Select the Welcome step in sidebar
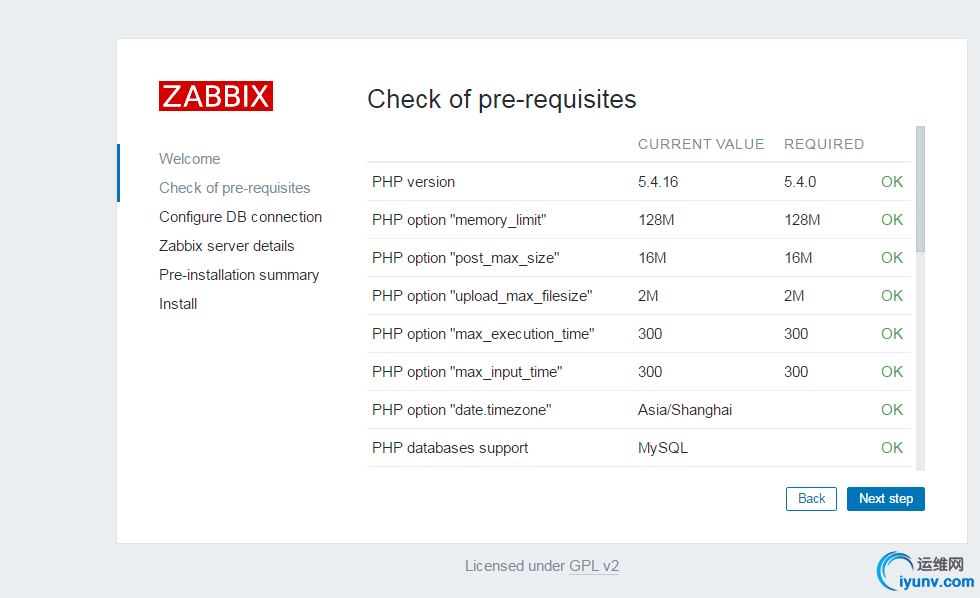The image size is (980, 598). [x=189, y=159]
